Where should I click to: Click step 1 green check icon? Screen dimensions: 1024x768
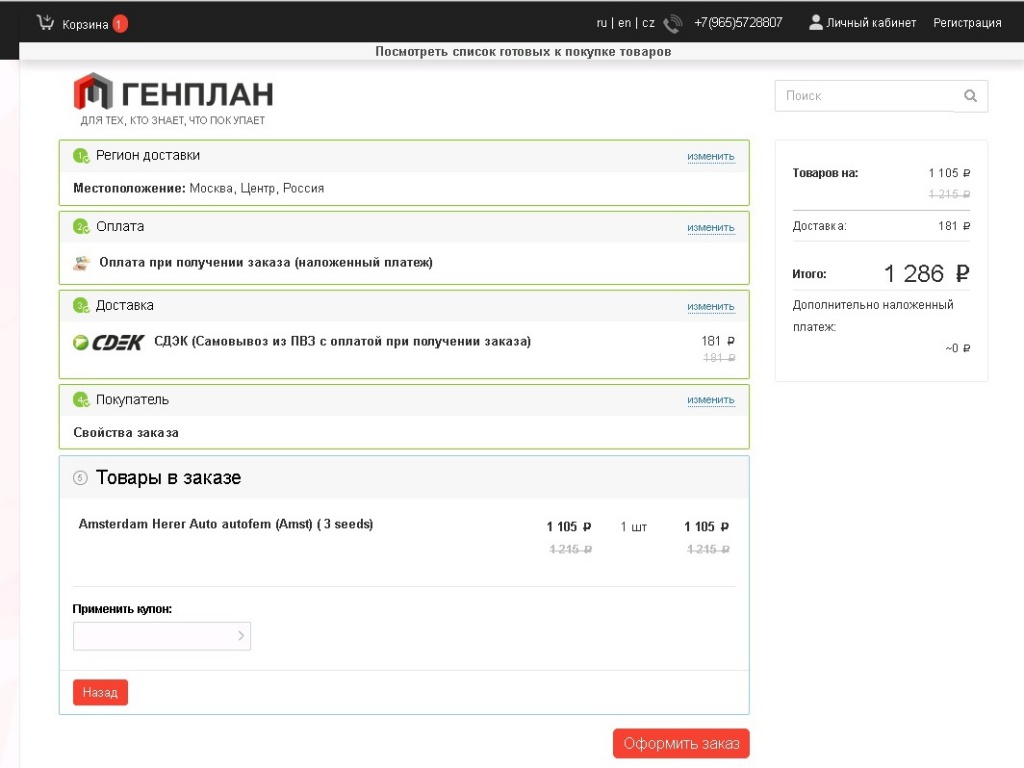click(81, 156)
